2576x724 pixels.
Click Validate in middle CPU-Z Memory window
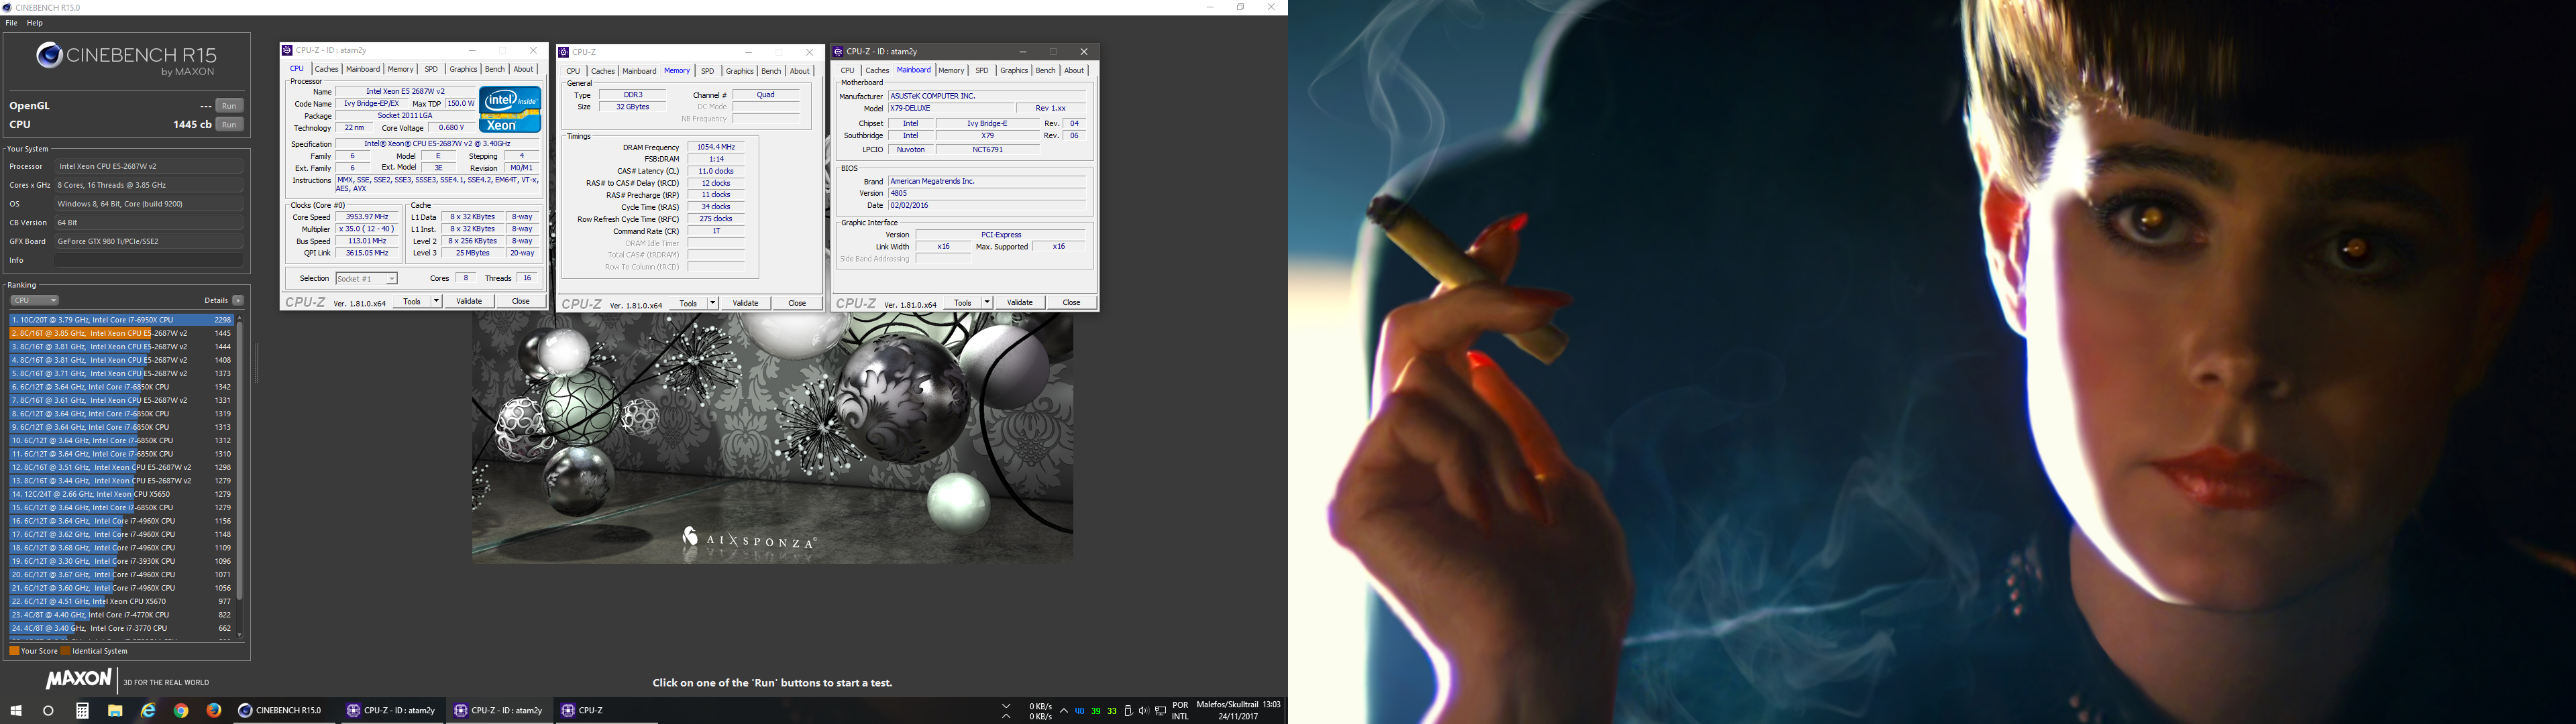tap(745, 303)
